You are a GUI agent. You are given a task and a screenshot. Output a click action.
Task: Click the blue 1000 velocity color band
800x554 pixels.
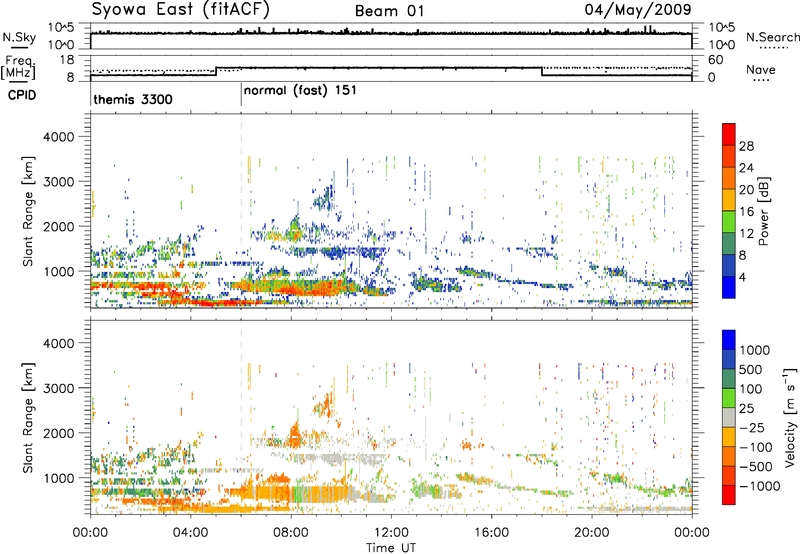click(x=729, y=340)
